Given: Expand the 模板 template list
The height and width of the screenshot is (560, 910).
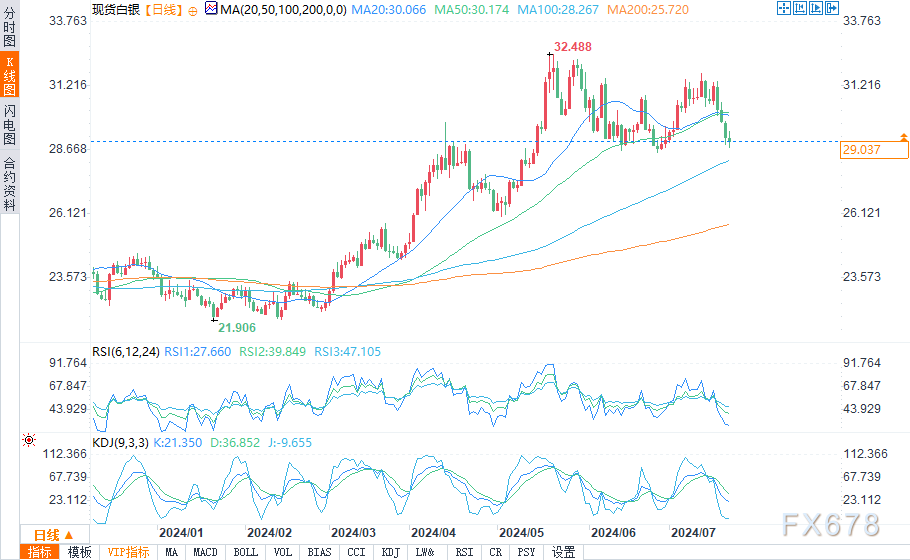Looking at the screenshot, I should (x=79, y=552).
